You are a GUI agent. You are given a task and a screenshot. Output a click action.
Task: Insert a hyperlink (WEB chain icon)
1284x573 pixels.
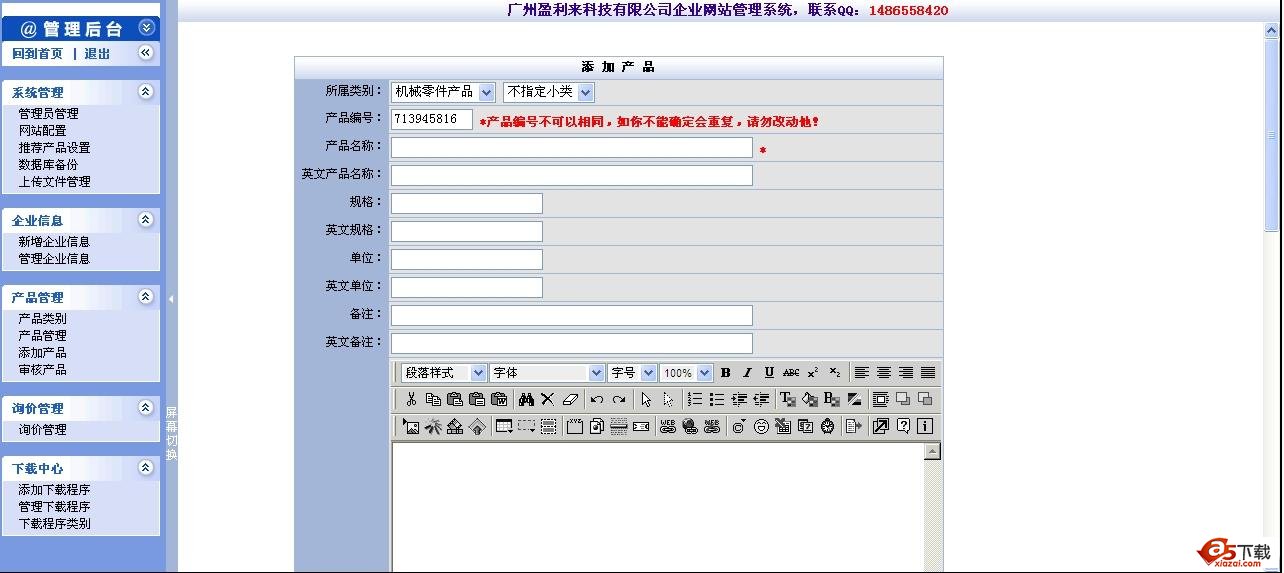point(667,426)
